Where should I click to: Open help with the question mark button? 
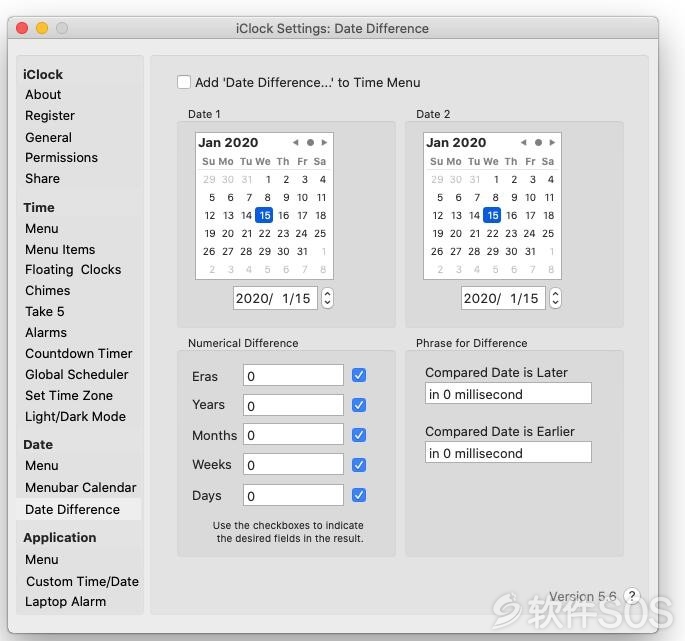point(632,595)
